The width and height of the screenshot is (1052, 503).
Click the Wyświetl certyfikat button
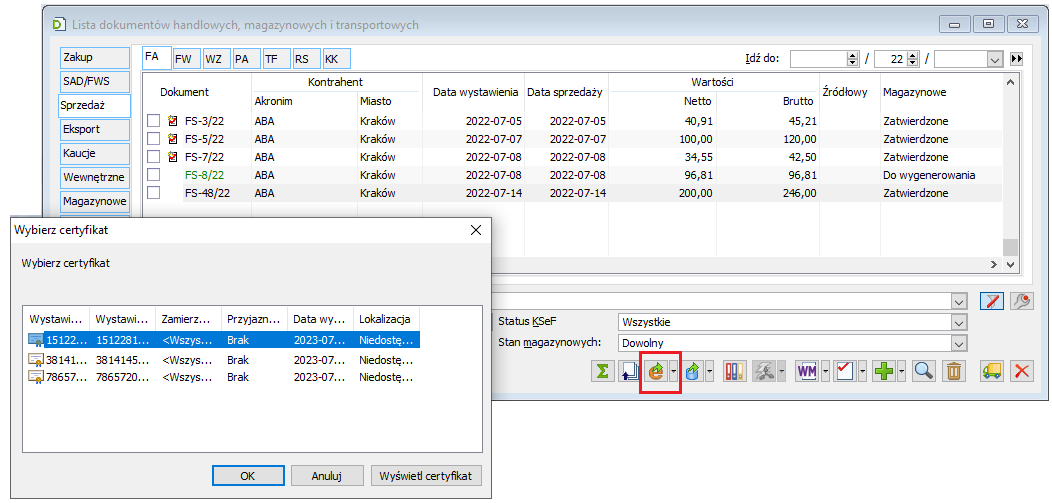(x=426, y=476)
